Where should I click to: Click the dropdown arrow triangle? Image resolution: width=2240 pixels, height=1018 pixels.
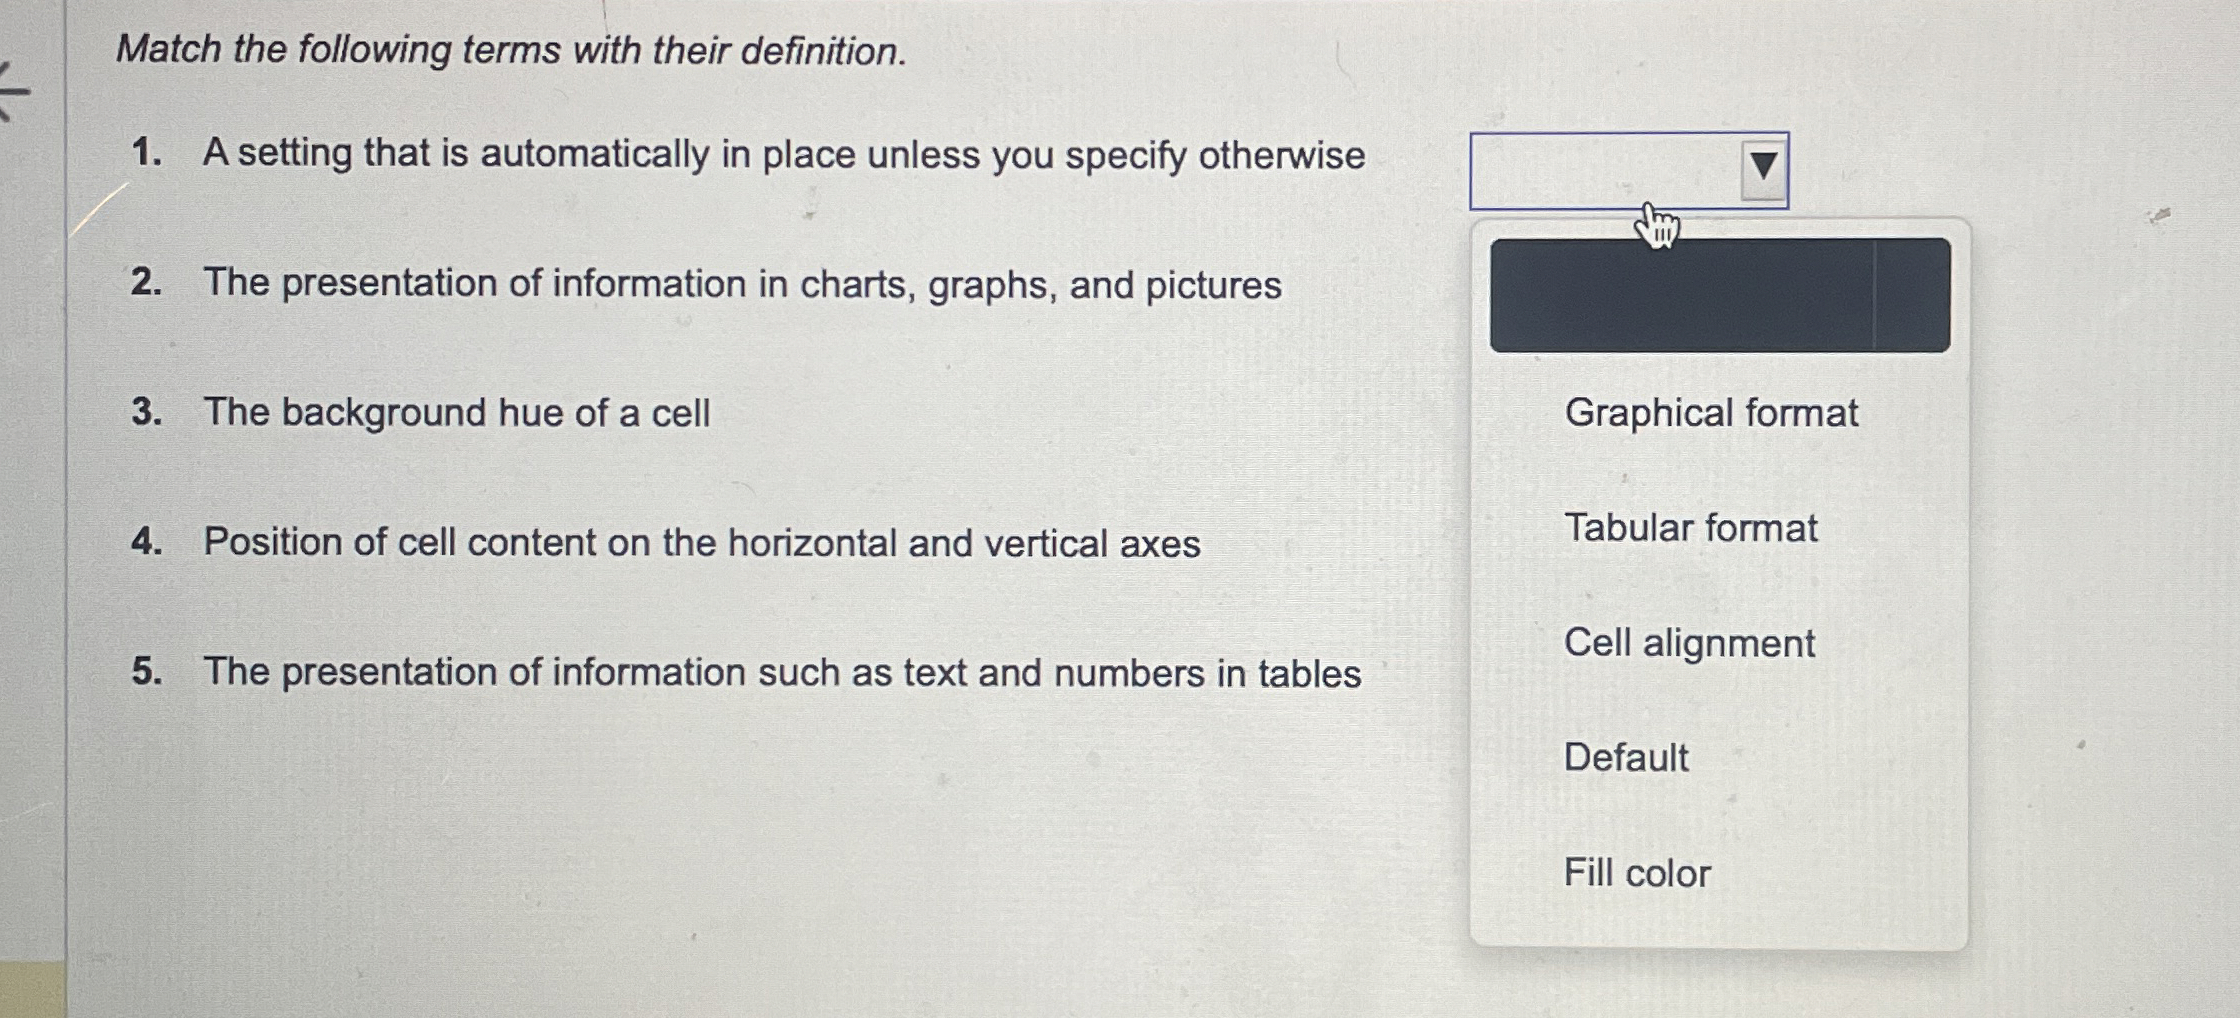pyautogui.click(x=1761, y=168)
